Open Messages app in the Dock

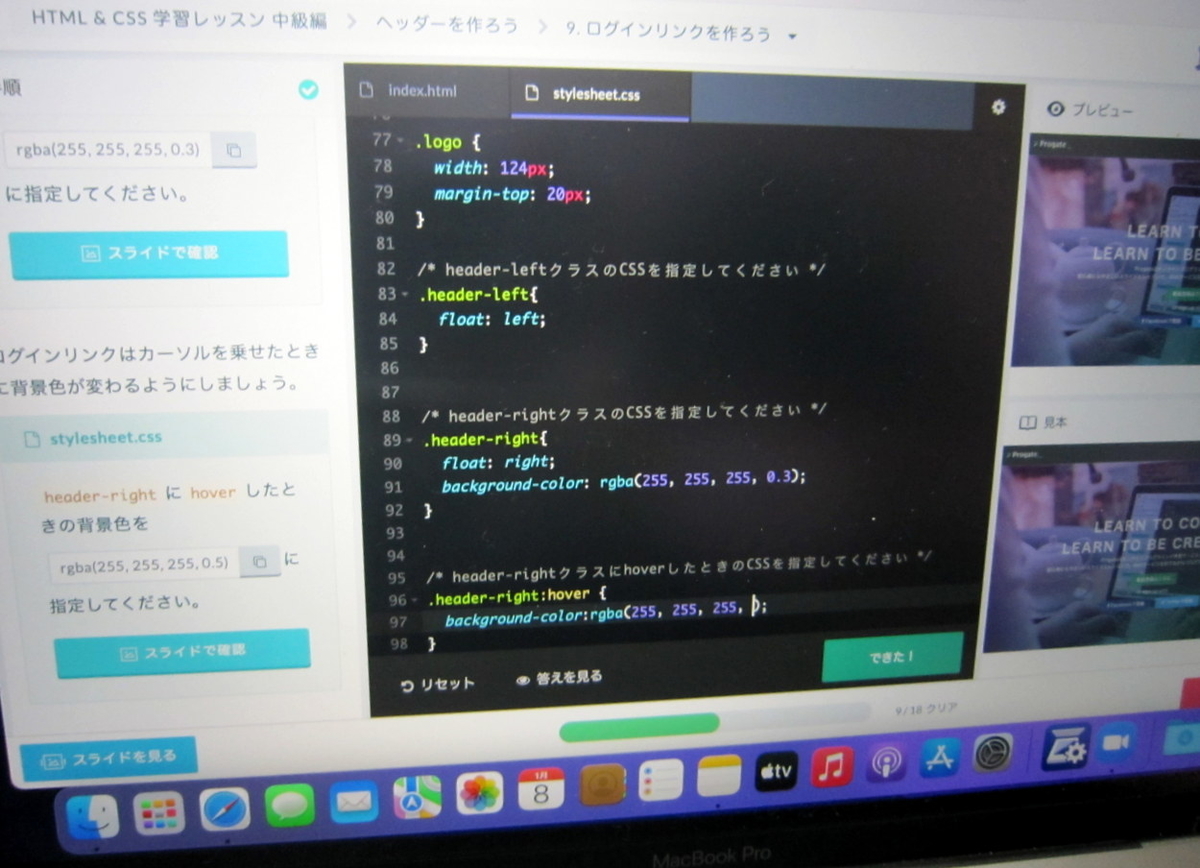point(290,805)
